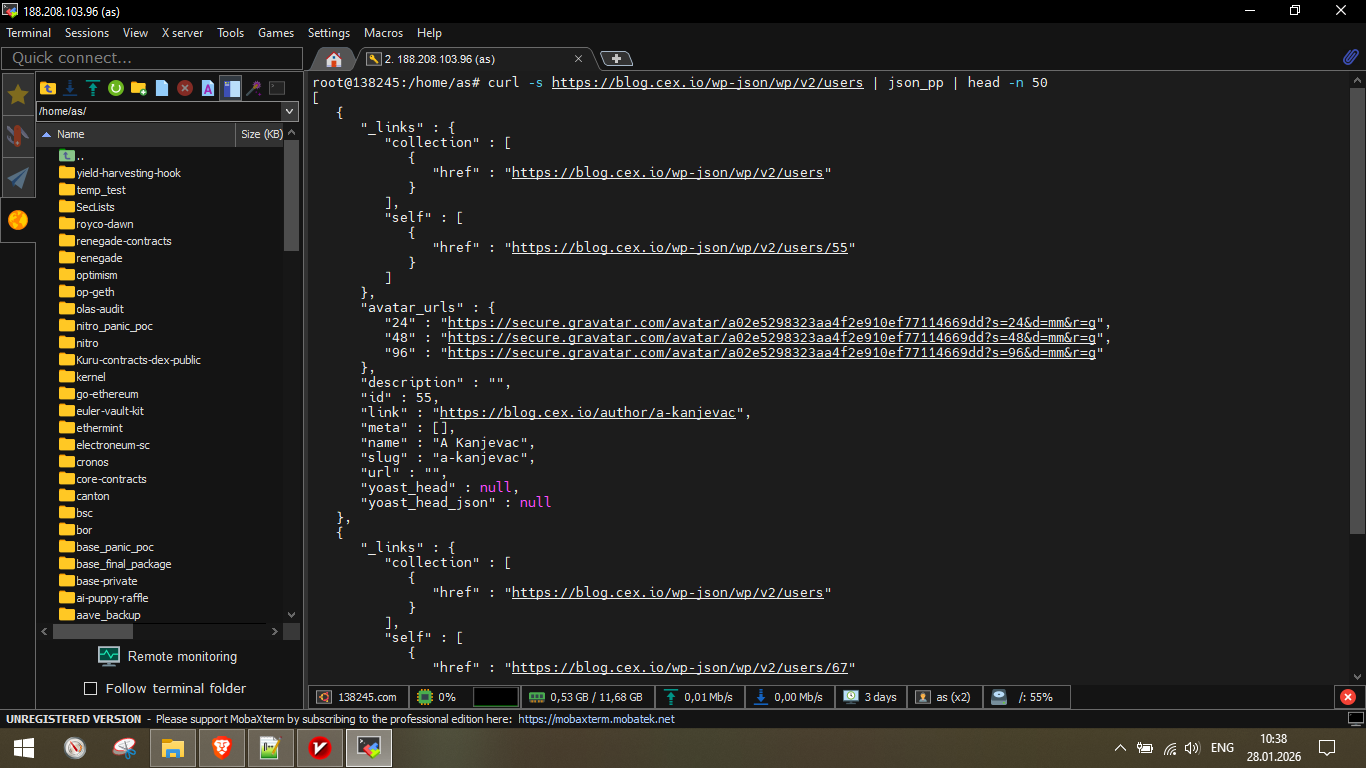1366x768 pixels.
Task: Click the 138245.com hostname status item
Action: point(358,697)
